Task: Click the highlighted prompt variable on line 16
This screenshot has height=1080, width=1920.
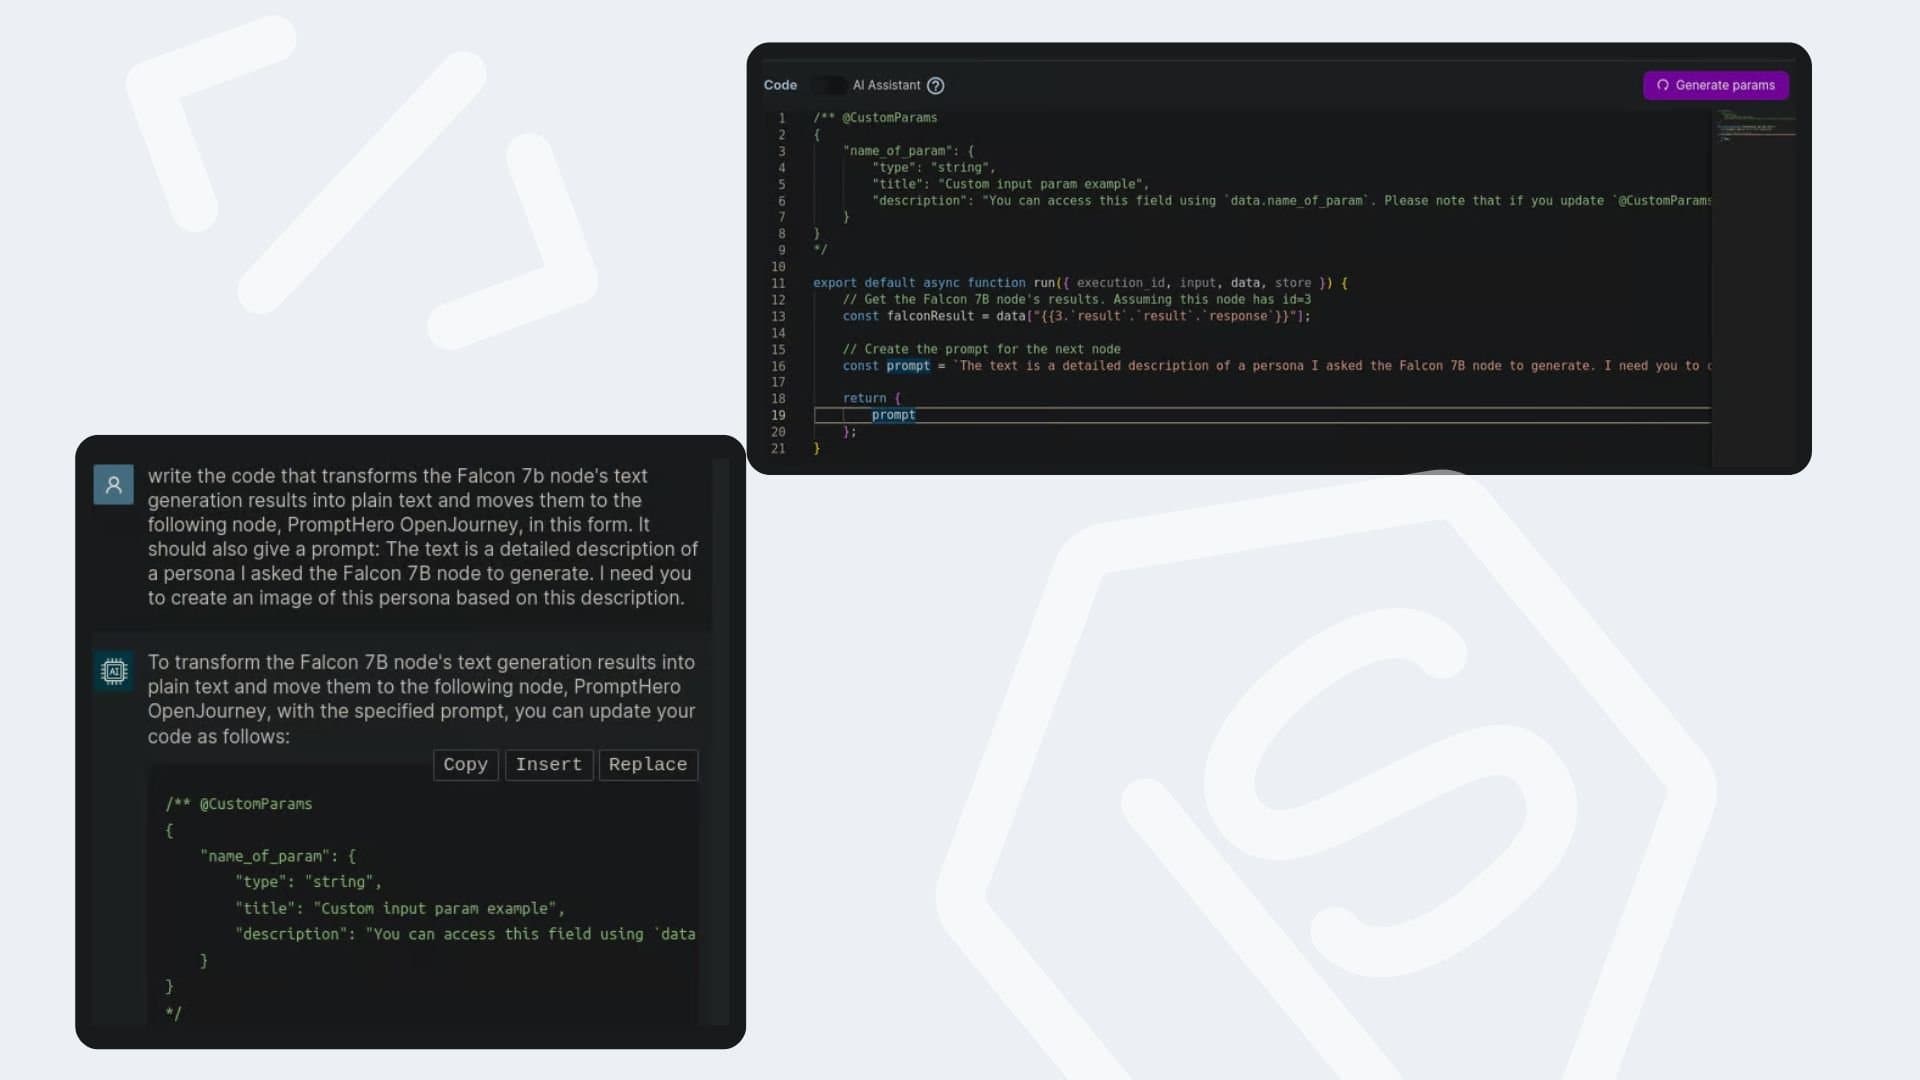Action: pos(908,366)
